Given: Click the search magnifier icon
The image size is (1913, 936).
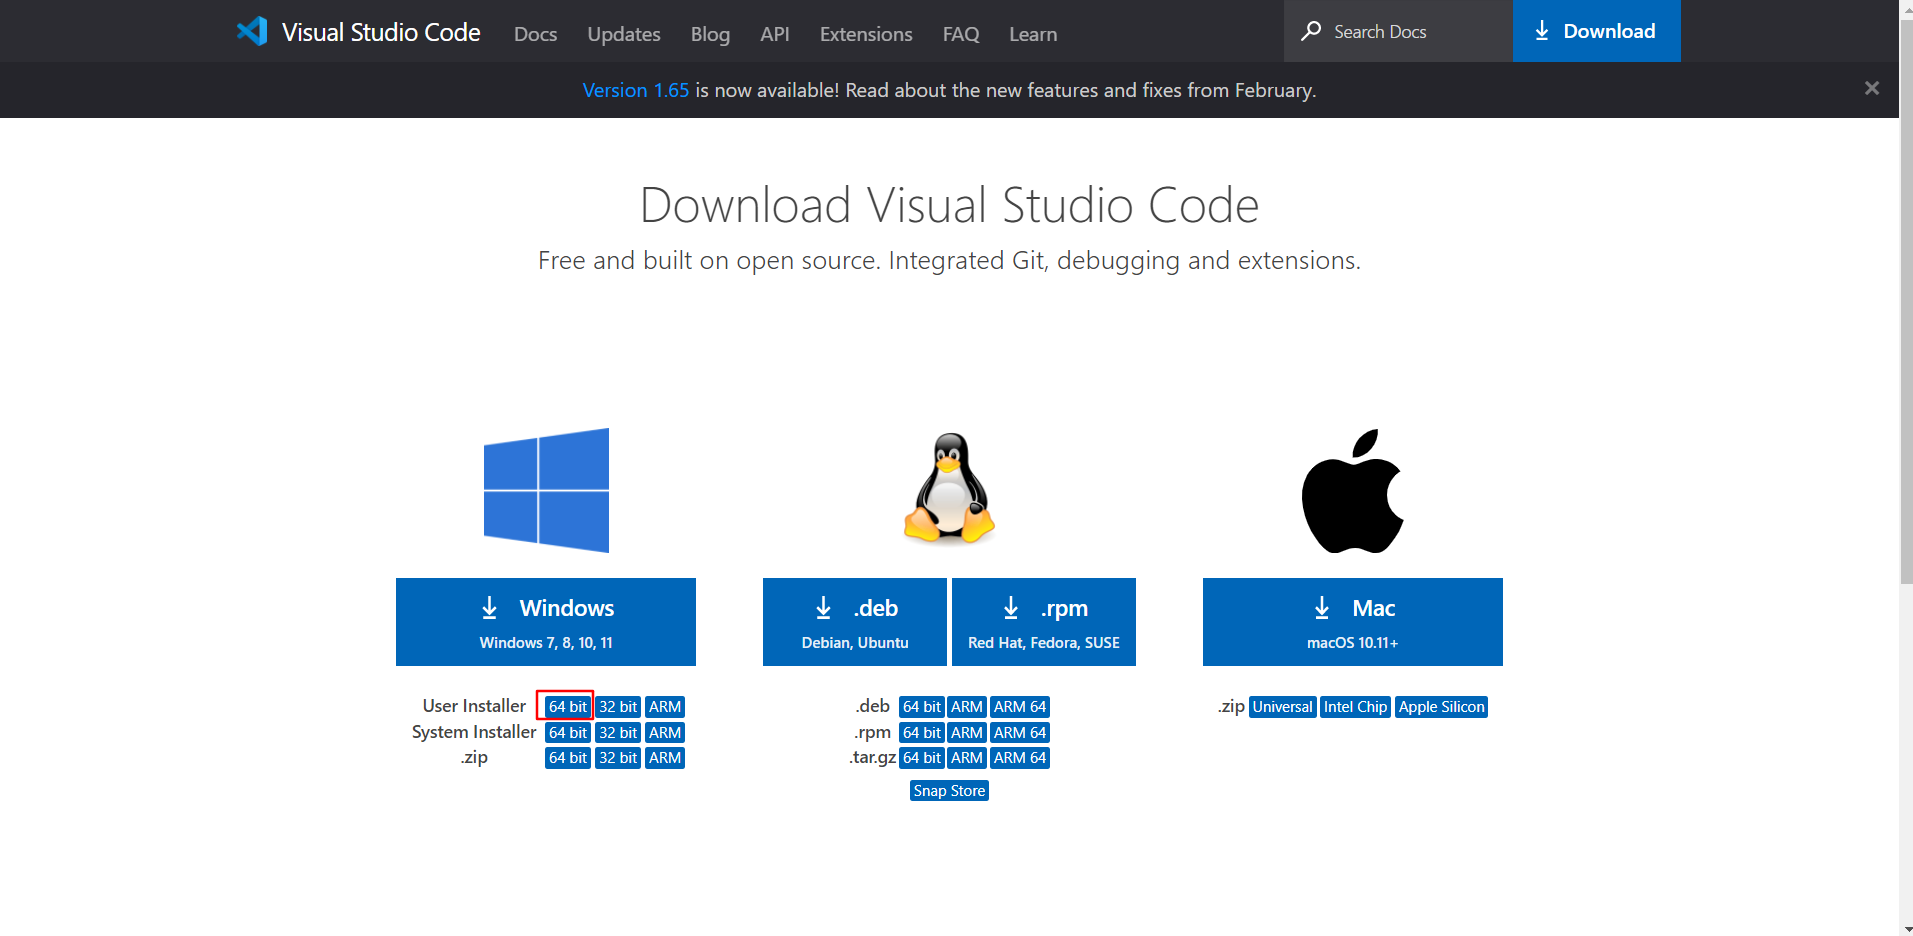Looking at the screenshot, I should [1311, 31].
